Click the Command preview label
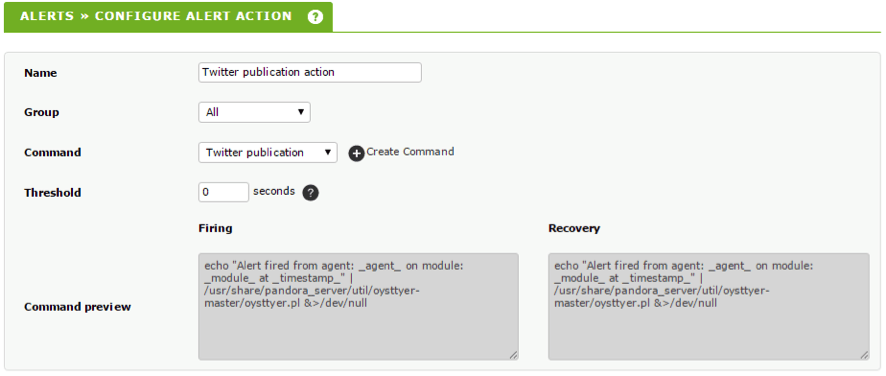886x376 pixels. coord(77,307)
